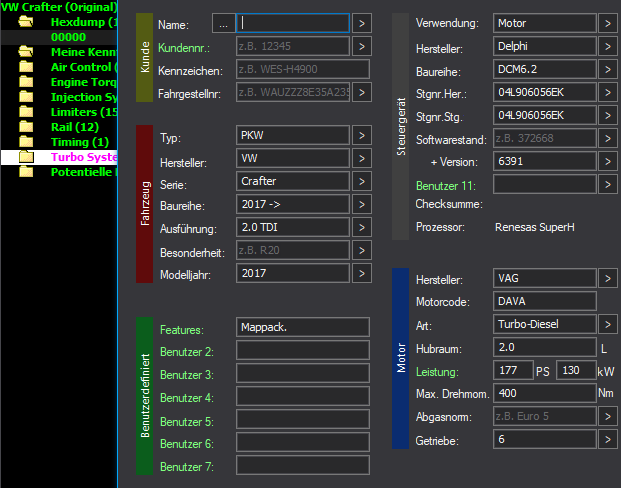Click the Engine Torque folder icon
Viewport: 621px width, 488px height.
[26, 82]
